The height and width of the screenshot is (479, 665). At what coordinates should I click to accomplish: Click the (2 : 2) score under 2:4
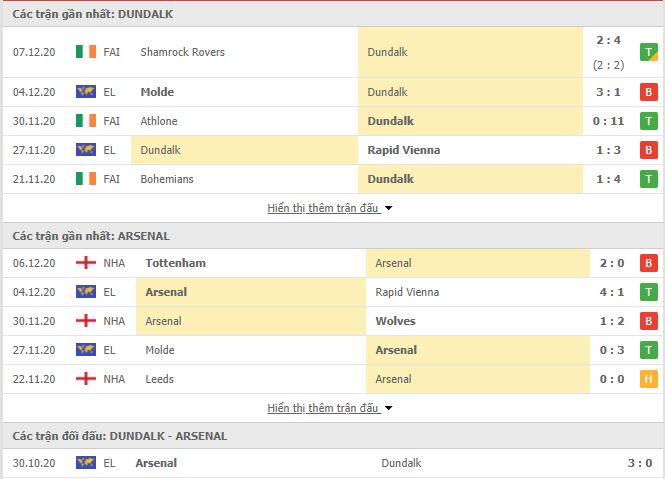608,65
